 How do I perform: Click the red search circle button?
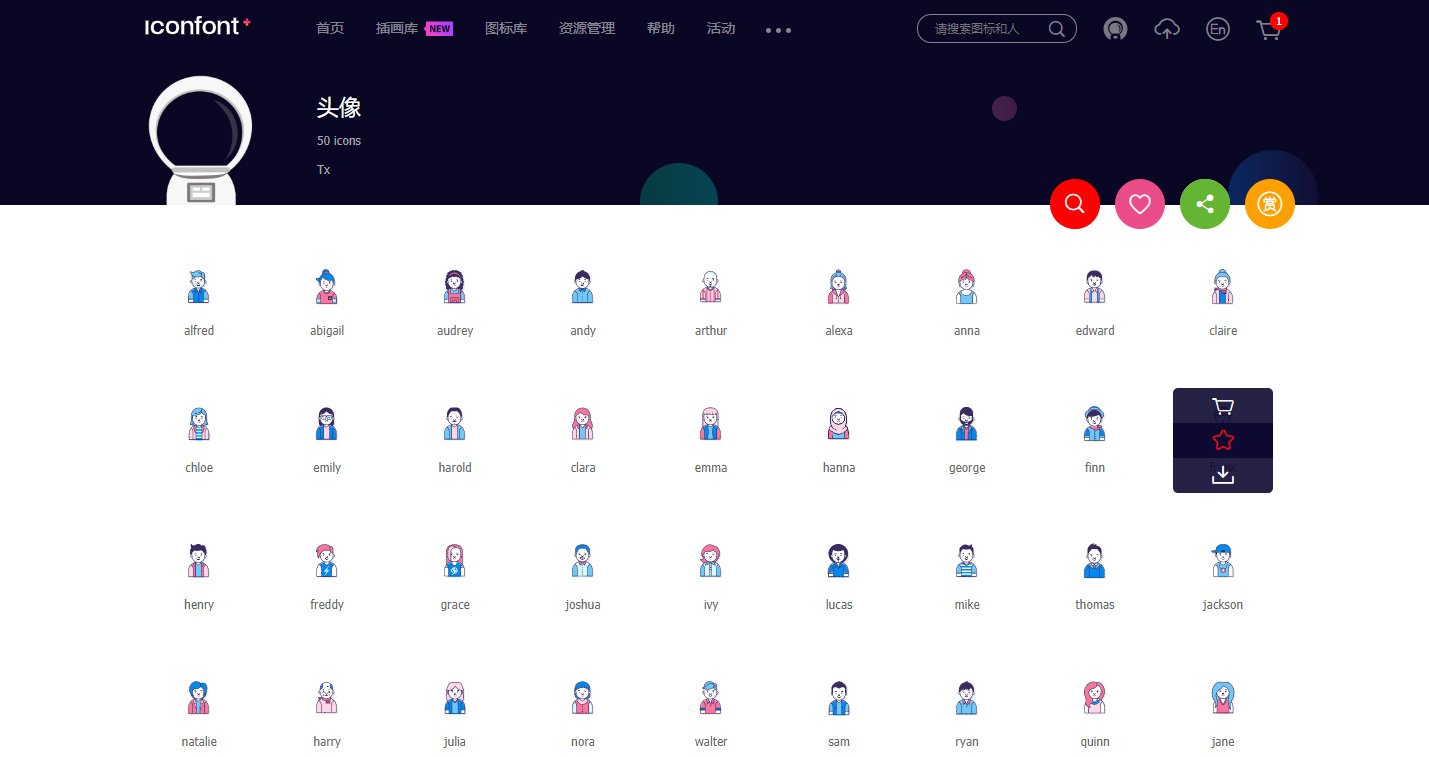(x=1075, y=204)
